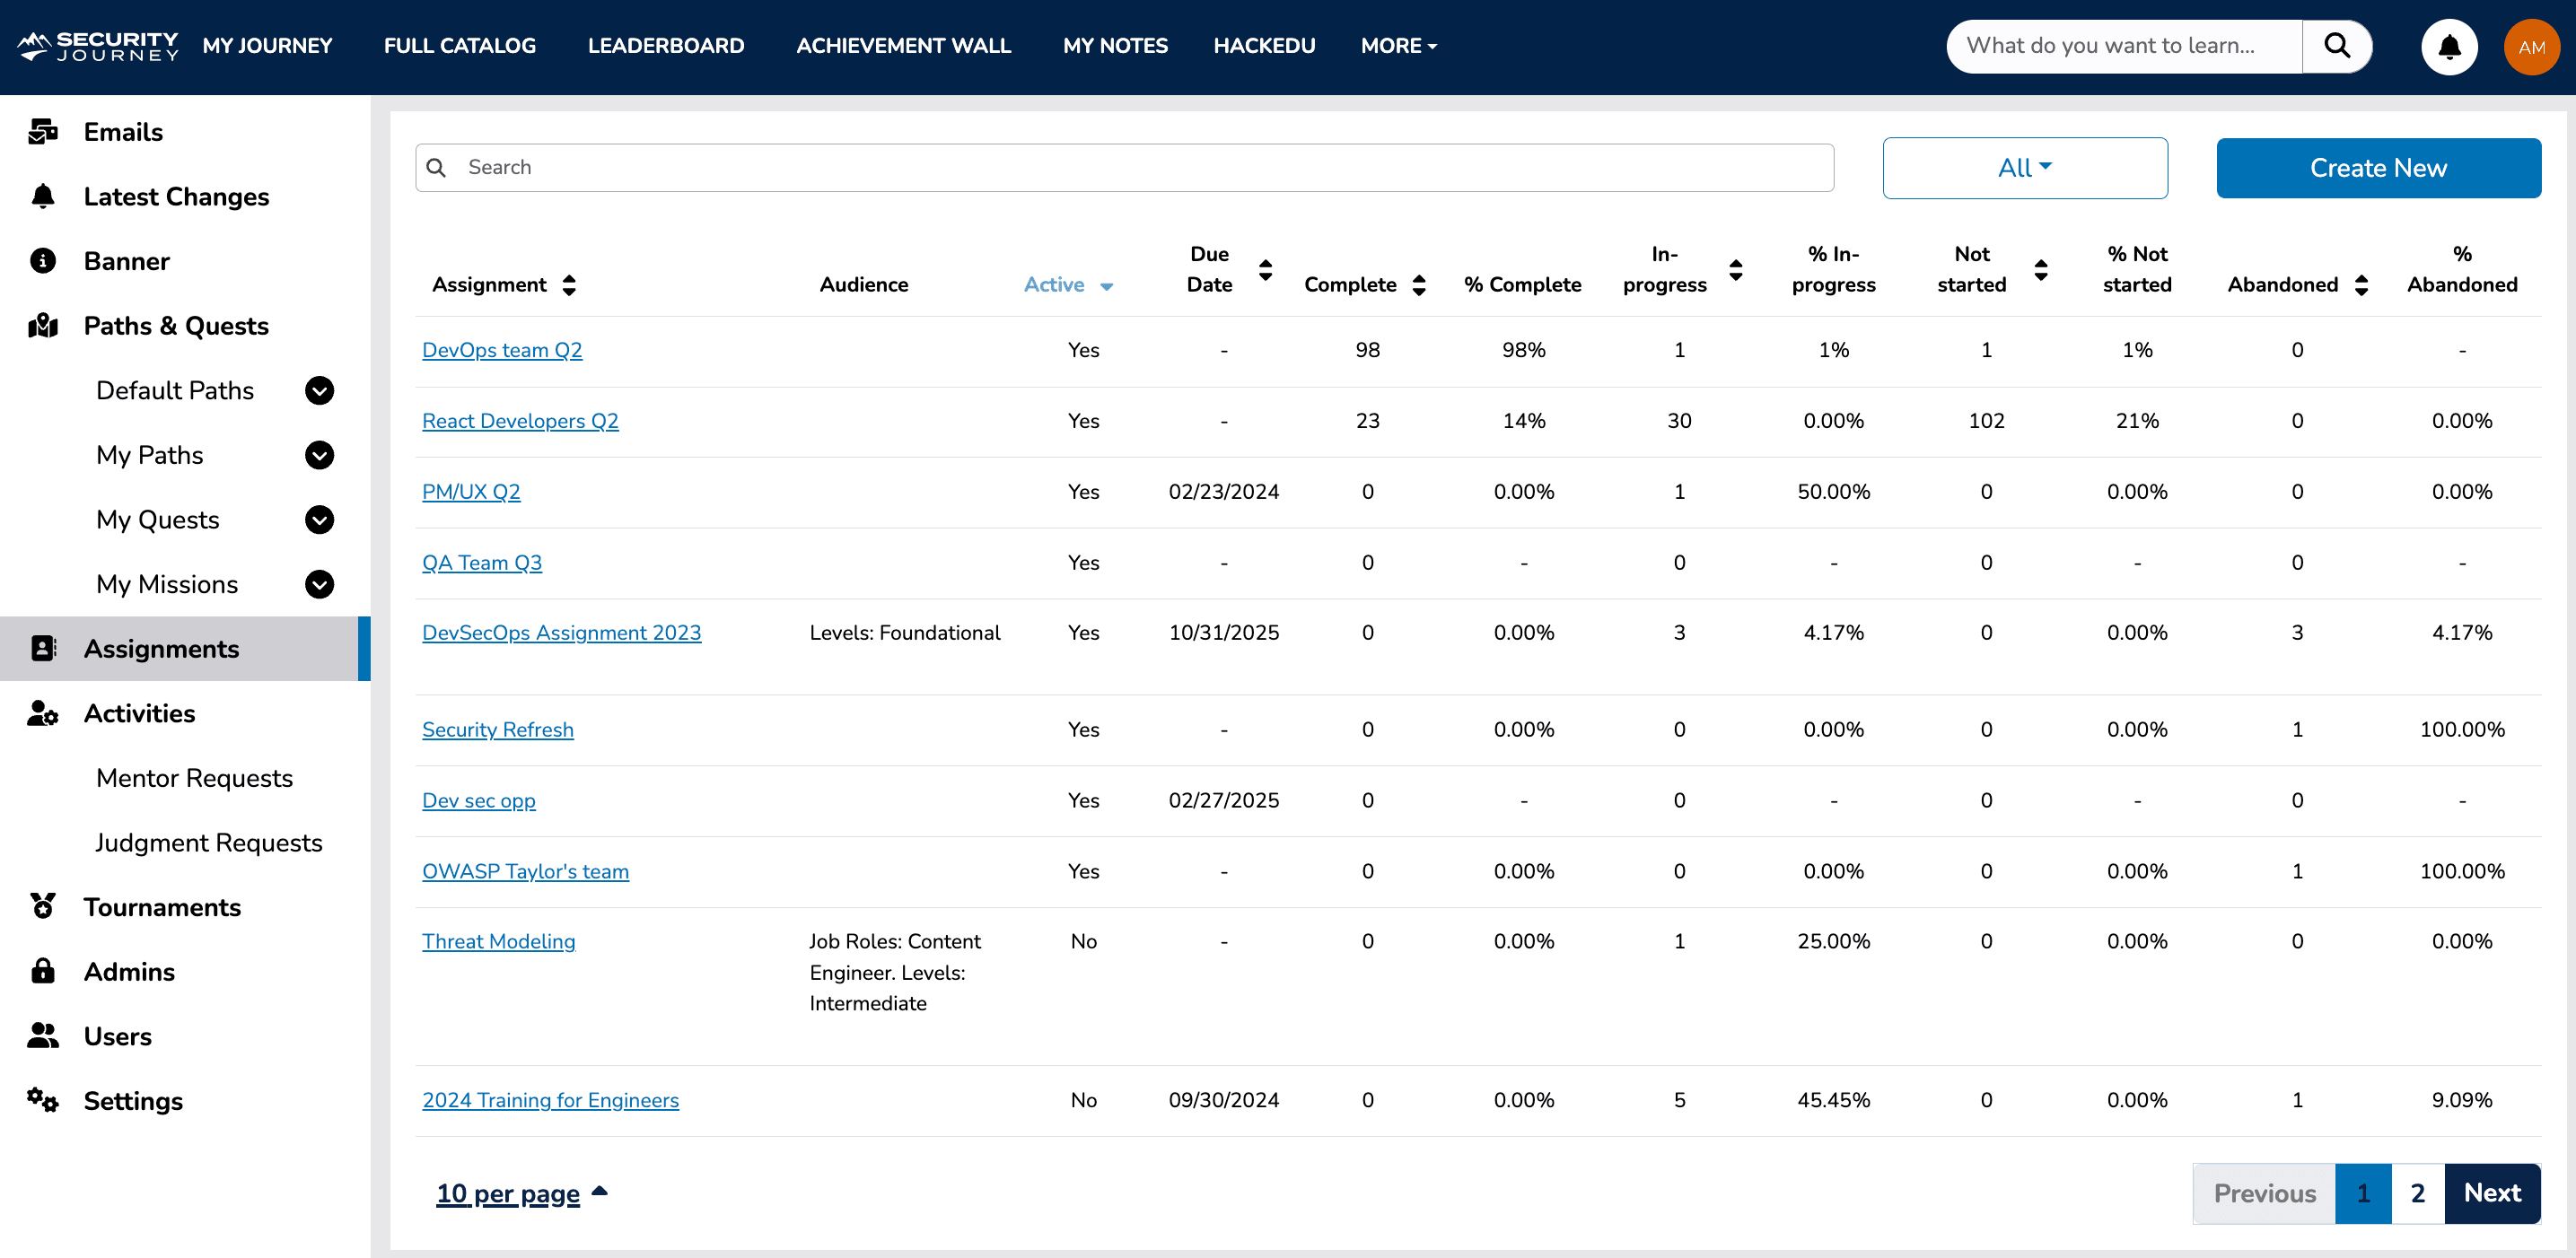
Task: Click the notification bell icon
Action: coord(2448,47)
